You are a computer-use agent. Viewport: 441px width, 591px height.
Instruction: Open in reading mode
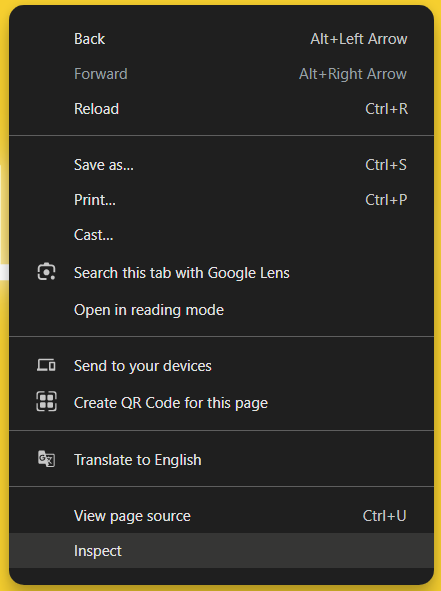point(222,310)
